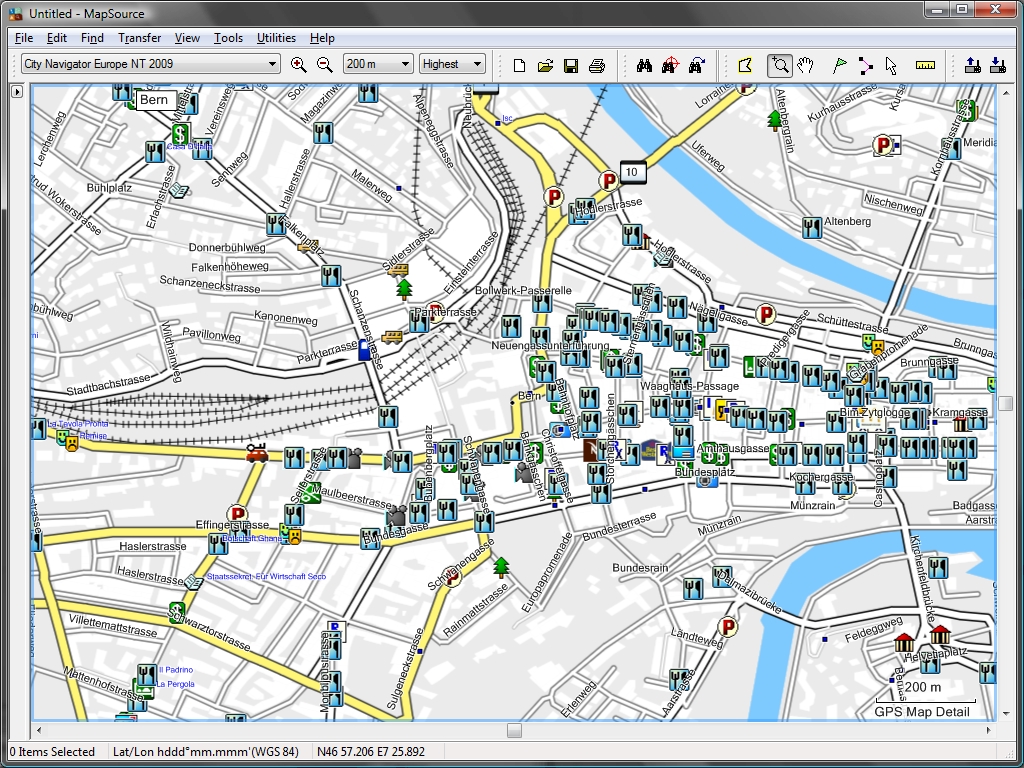Viewport: 1024px width, 768px height.
Task: Send data to the device, up-arrow icon
Action: click(x=972, y=65)
